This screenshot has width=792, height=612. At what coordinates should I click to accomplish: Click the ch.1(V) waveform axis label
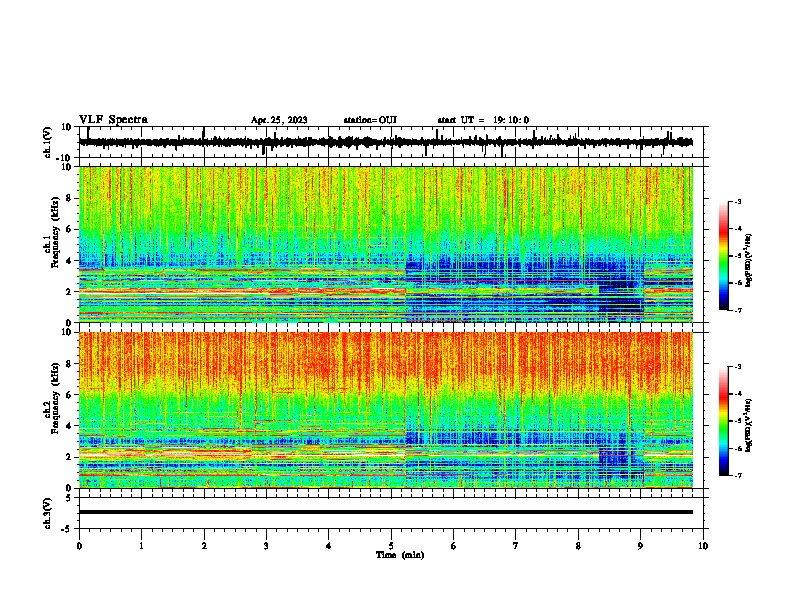48,142
